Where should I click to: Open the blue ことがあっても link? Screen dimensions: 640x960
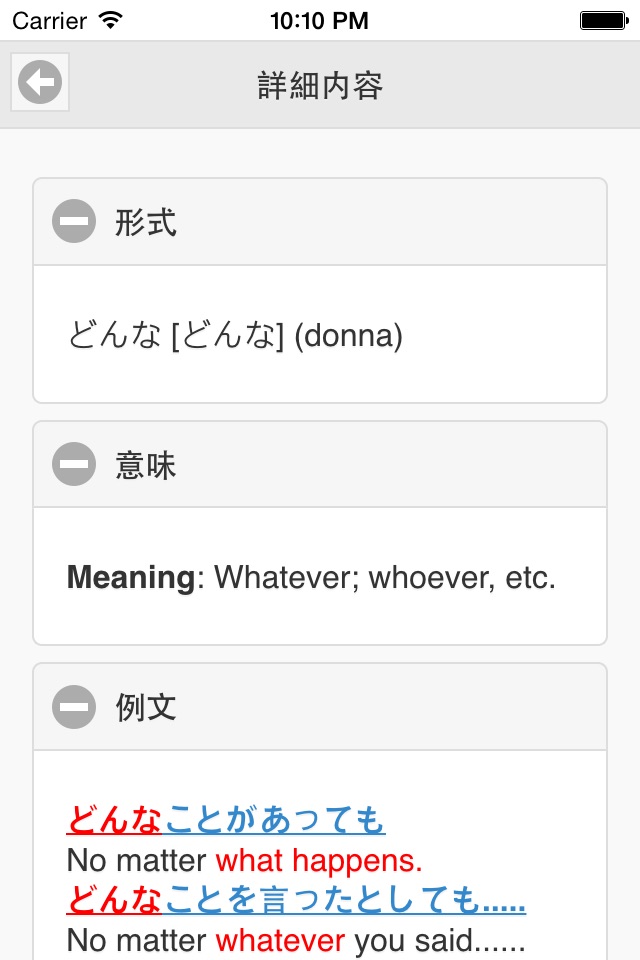pos(274,821)
